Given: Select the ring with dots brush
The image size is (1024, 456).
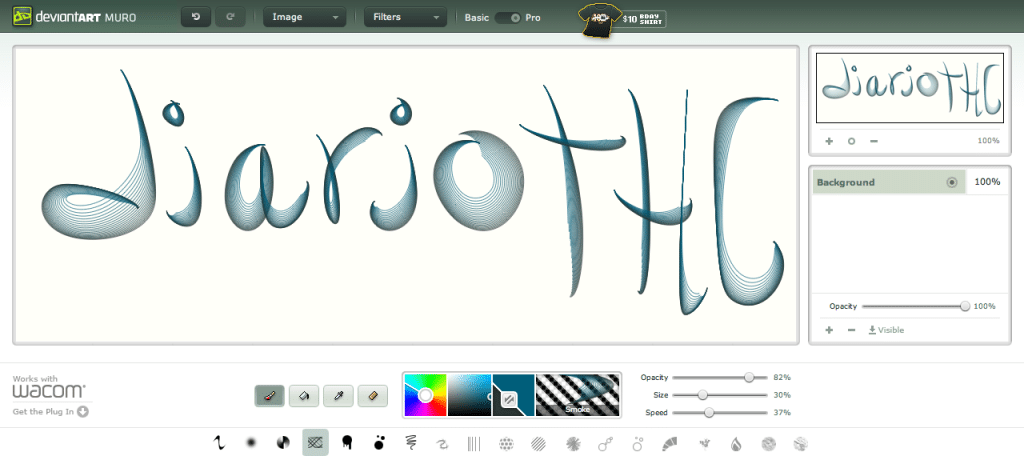Looking at the screenshot, I should 638,444.
